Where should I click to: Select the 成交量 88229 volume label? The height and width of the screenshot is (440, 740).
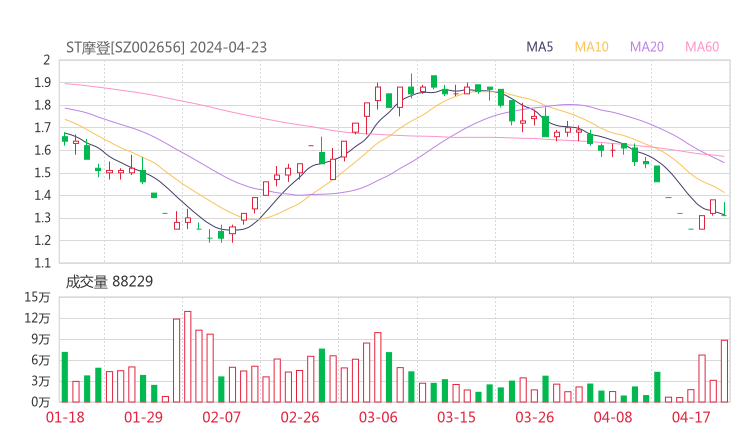click(x=109, y=282)
